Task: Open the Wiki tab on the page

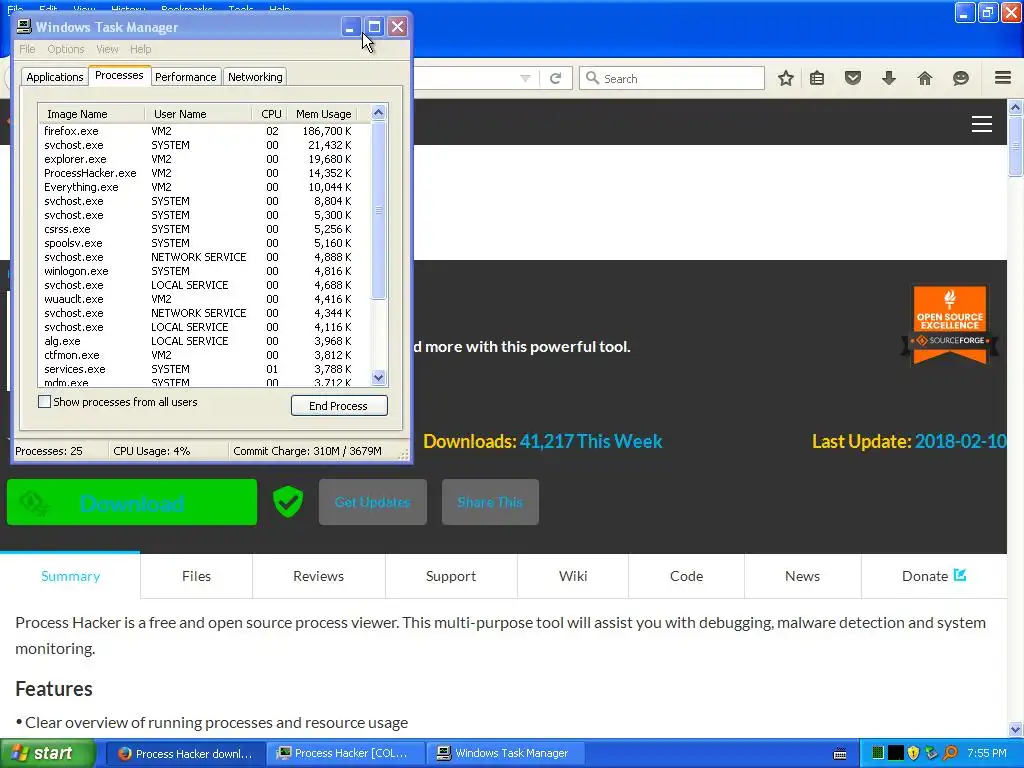Action: (573, 576)
